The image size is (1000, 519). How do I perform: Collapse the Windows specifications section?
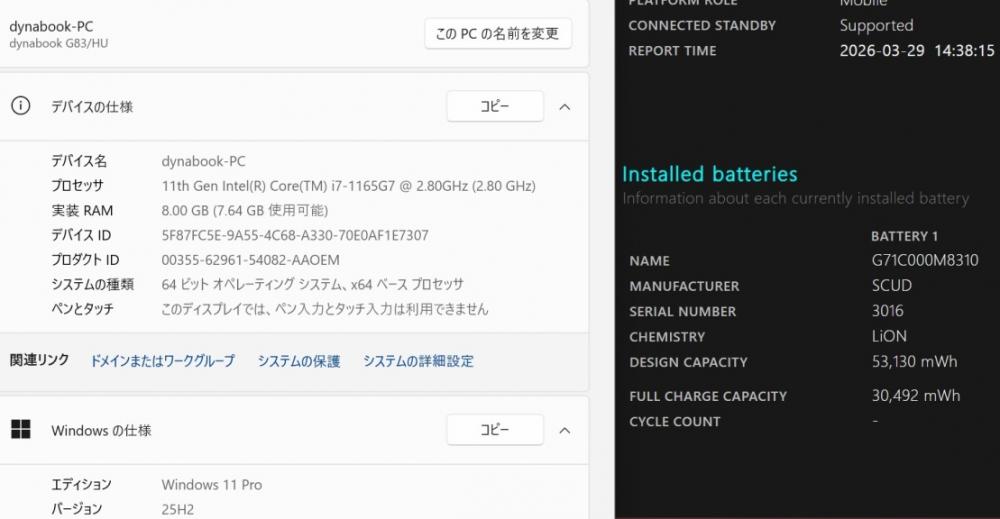point(564,430)
